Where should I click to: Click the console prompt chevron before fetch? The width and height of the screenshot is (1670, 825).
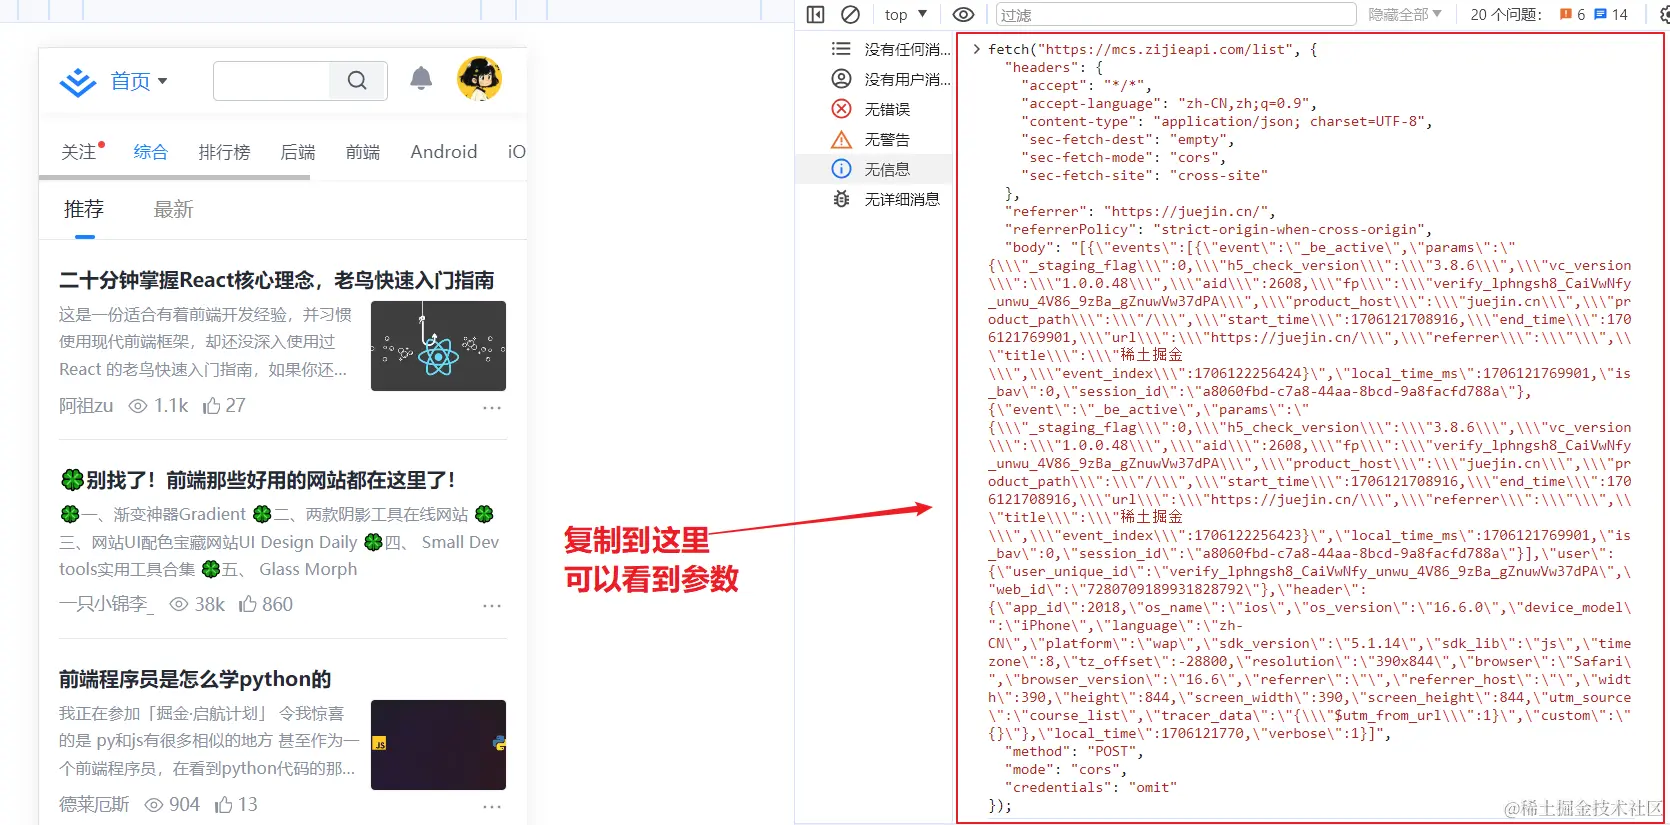pyautogui.click(x=976, y=49)
